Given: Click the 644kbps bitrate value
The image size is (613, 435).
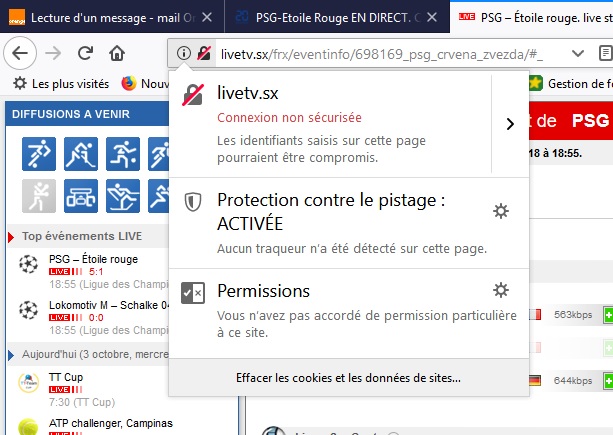Looking at the screenshot, I should [x=573, y=381].
